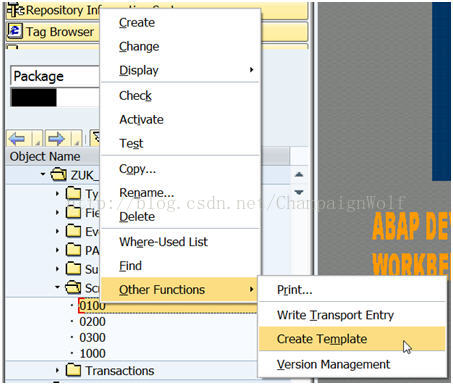Expand the Ty folder node
Screen dimensions: 453x385
click(57, 193)
